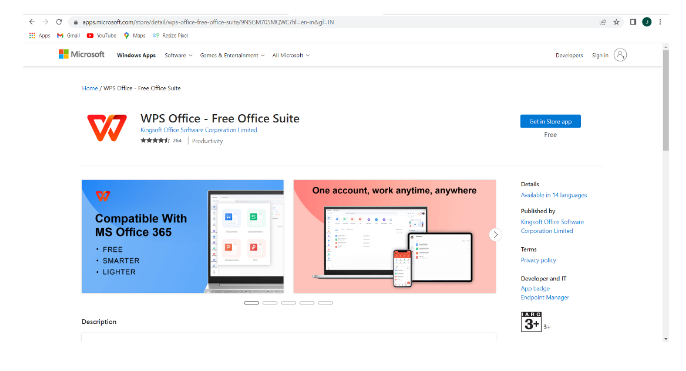The height and width of the screenshot is (371, 686).
Task: Click the scrollbar down arrow
Action: [665, 339]
